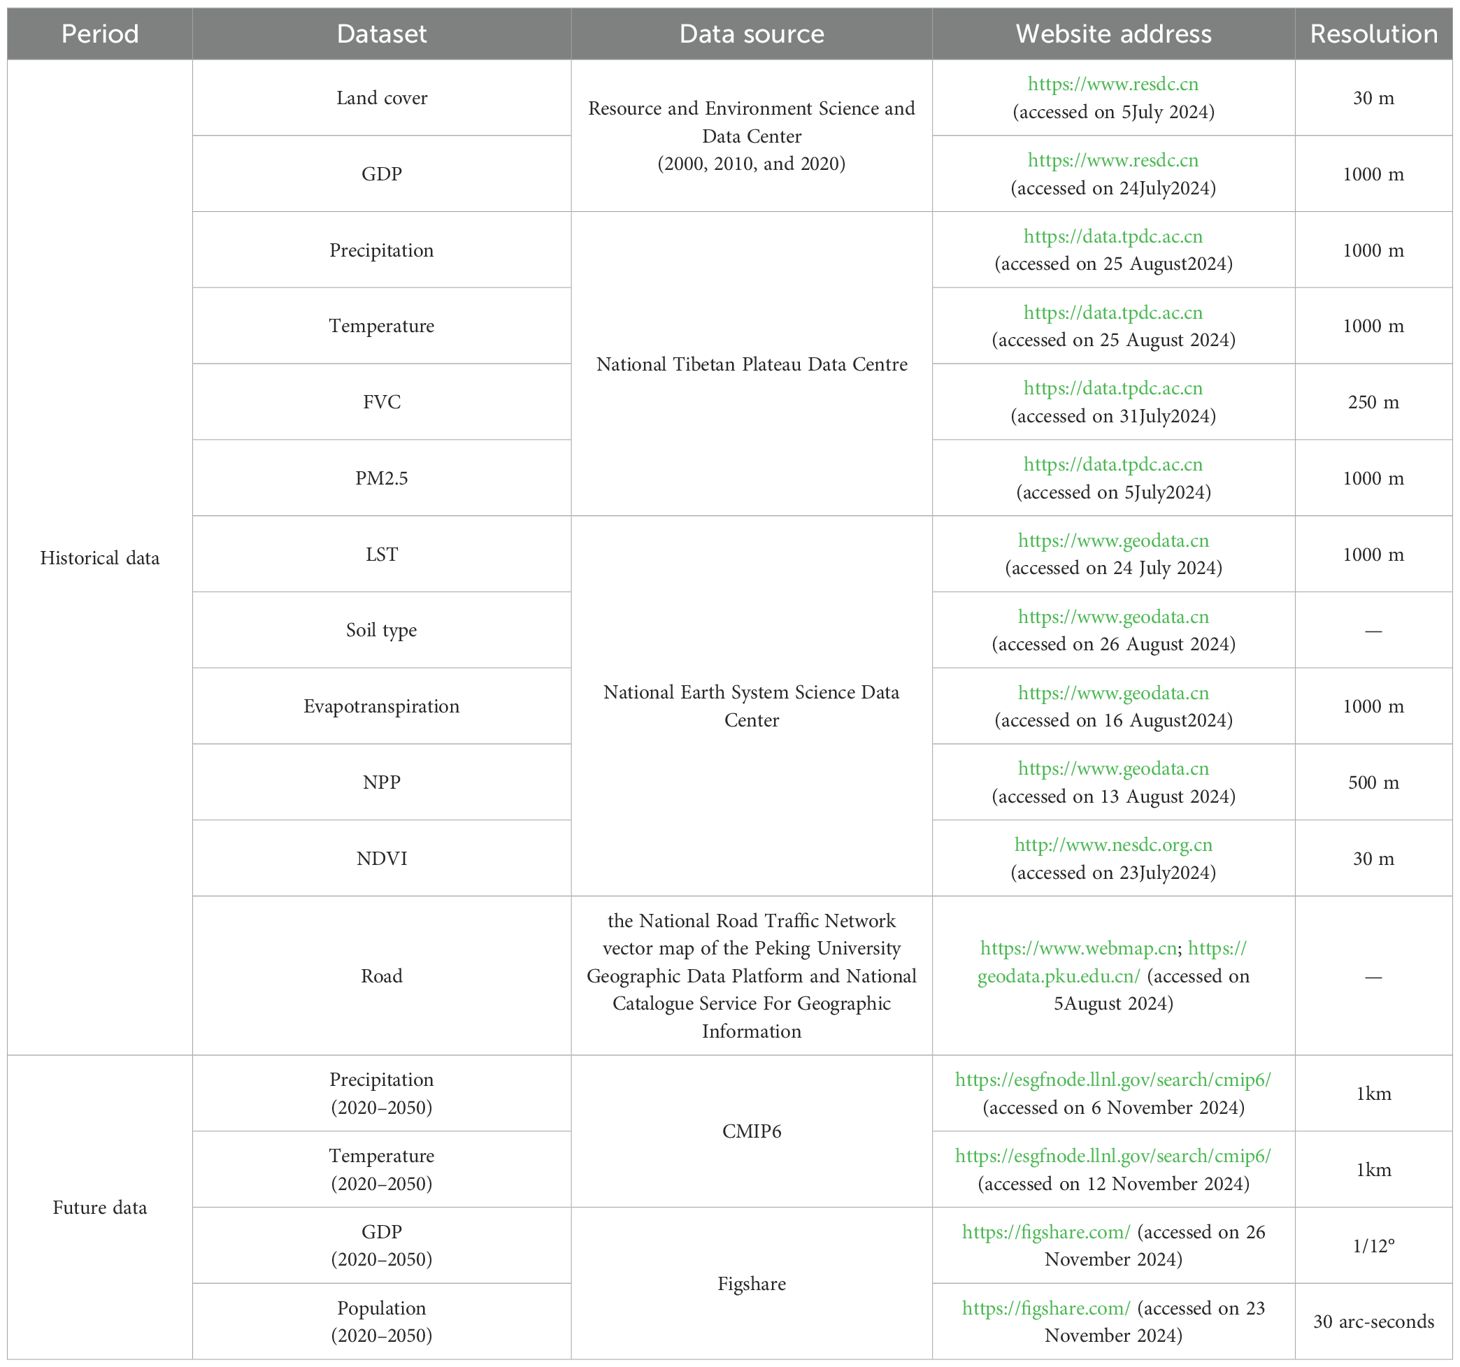Screen dimensions: 1460x1367
Task: Open esgfnode link accessed 6 November 2024
Action: click(1112, 1080)
